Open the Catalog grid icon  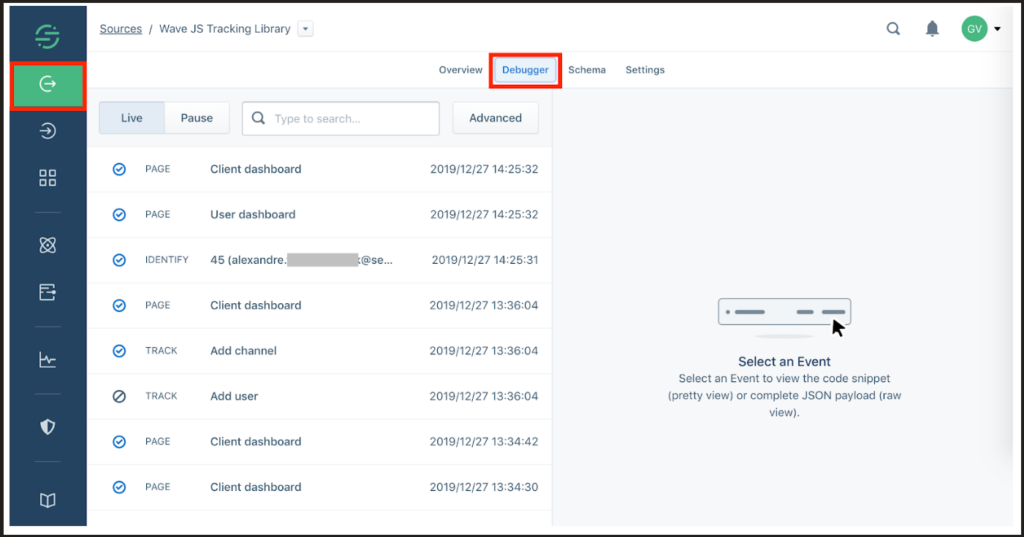(x=47, y=178)
